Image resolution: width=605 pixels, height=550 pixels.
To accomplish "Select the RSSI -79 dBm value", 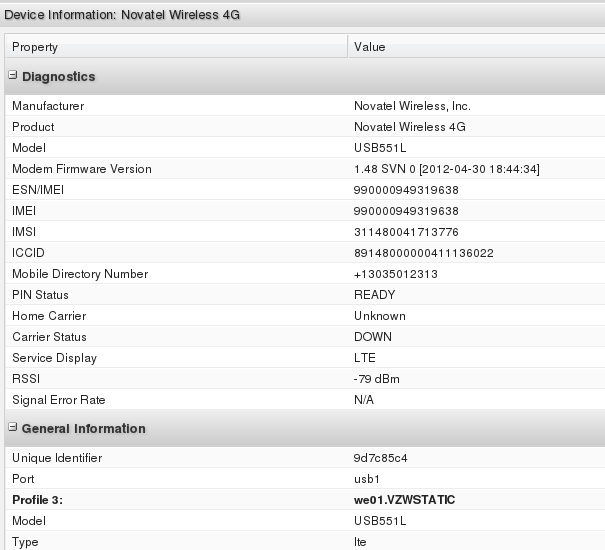I will coord(377,379).
